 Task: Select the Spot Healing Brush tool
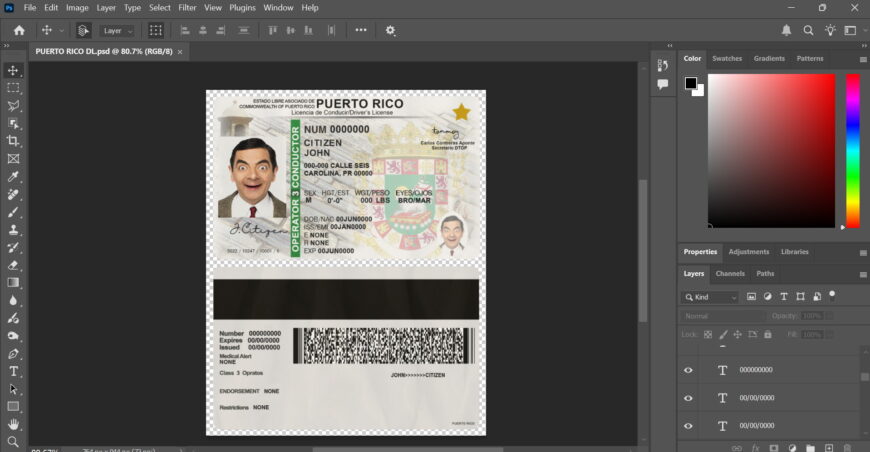pos(13,194)
